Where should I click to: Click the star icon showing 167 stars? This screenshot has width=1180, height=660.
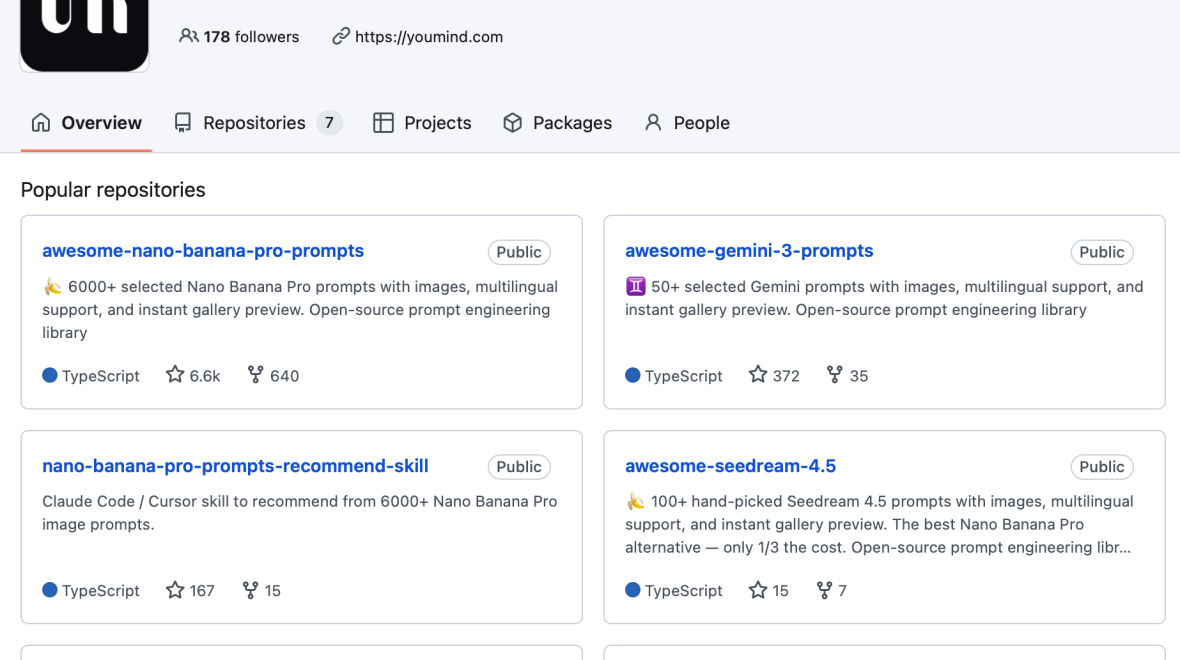pyautogui.click(x=175, y=590)
